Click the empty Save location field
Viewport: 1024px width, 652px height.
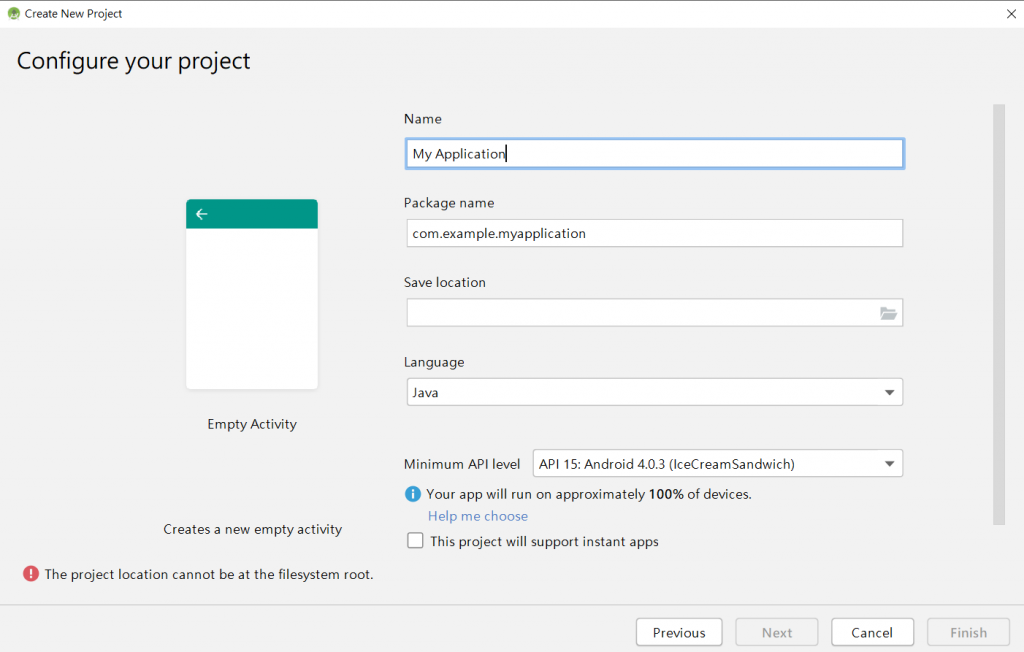coord(640,313)
